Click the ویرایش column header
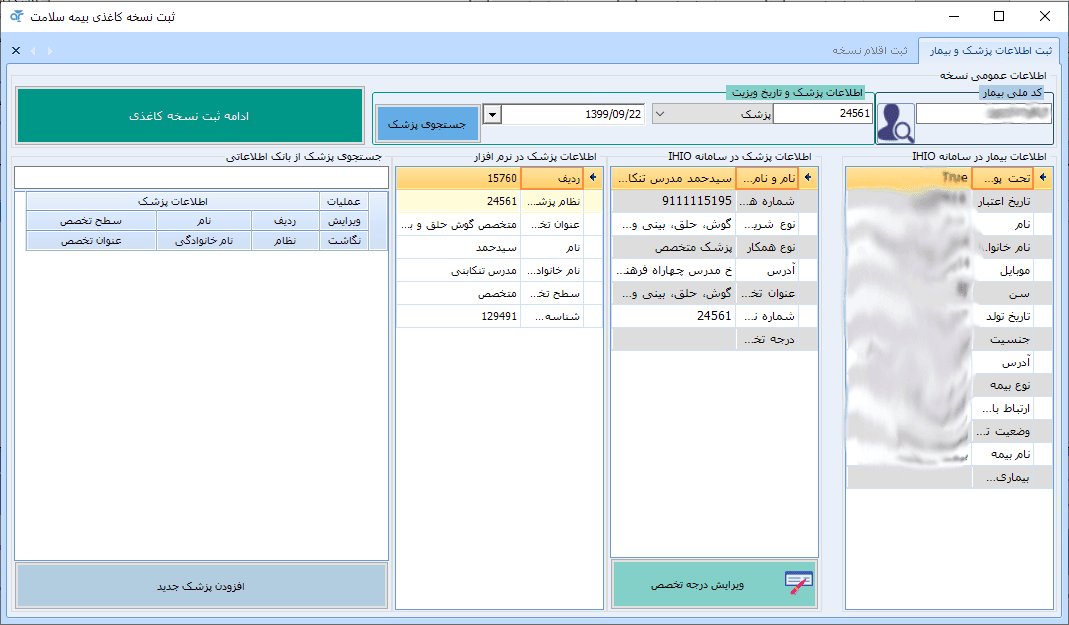This screenshot has height=625, width=1069. click(344, 221)
